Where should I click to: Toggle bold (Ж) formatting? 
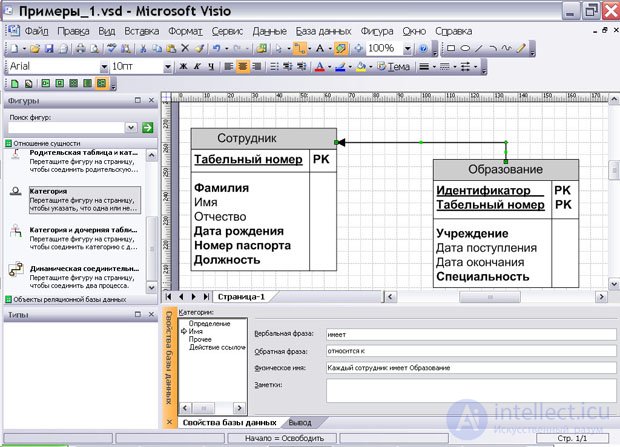[x=183, y=67]
